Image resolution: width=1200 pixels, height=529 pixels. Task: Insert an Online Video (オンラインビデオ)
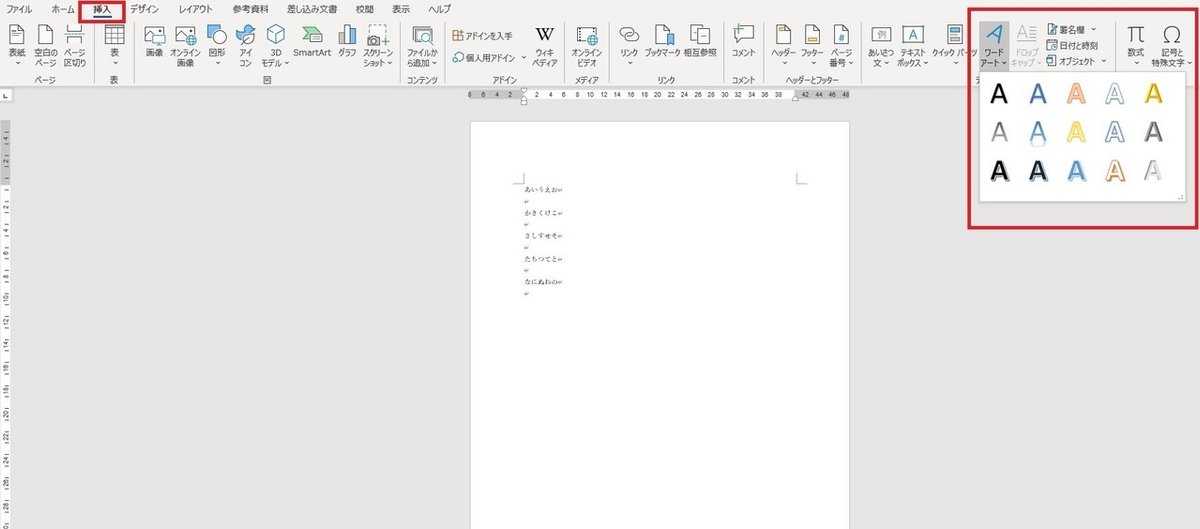(x=587, y=46)
